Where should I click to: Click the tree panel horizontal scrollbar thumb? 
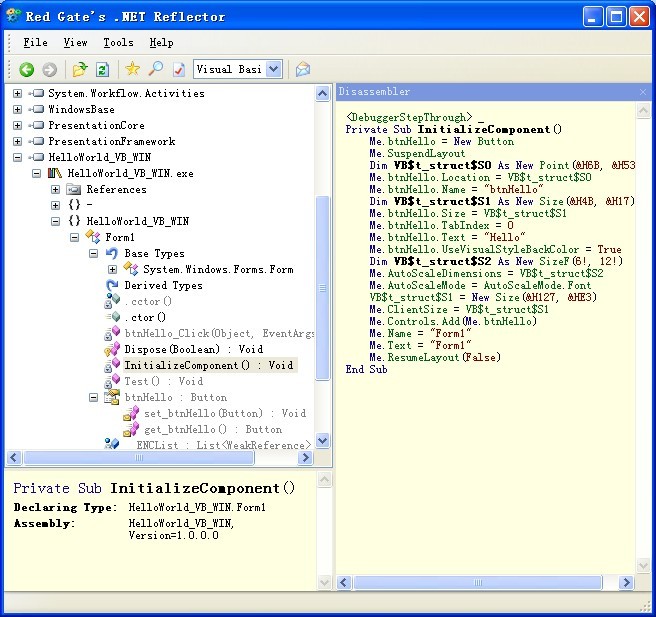coord(139,458)
